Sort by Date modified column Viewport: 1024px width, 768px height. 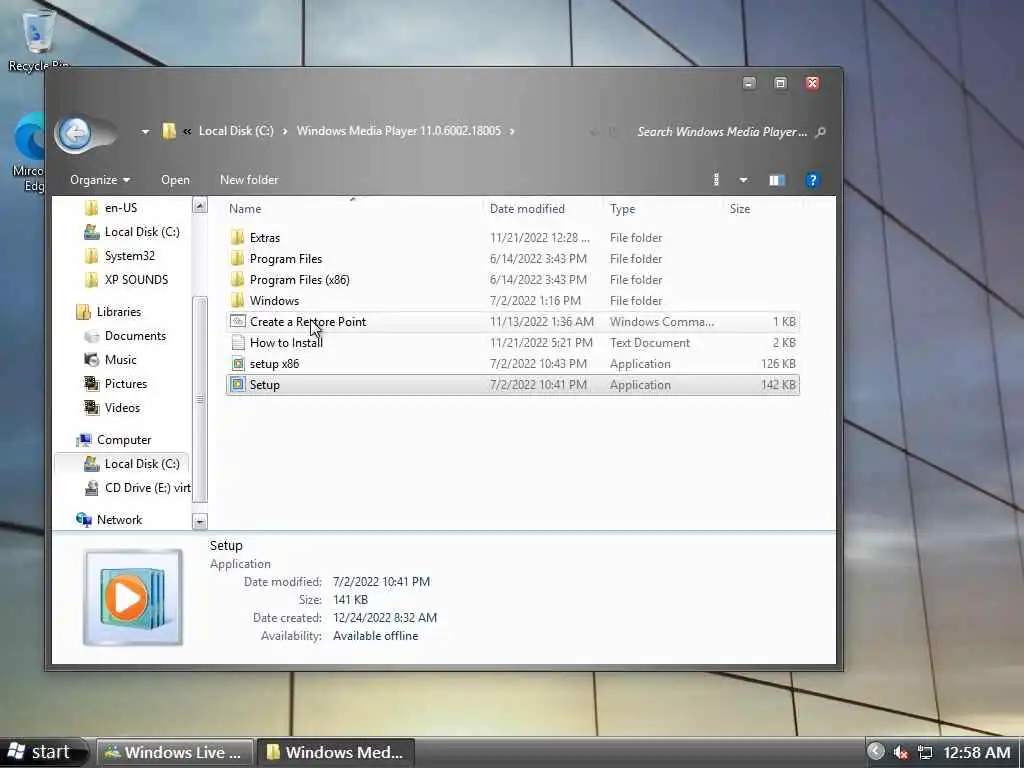527,209
